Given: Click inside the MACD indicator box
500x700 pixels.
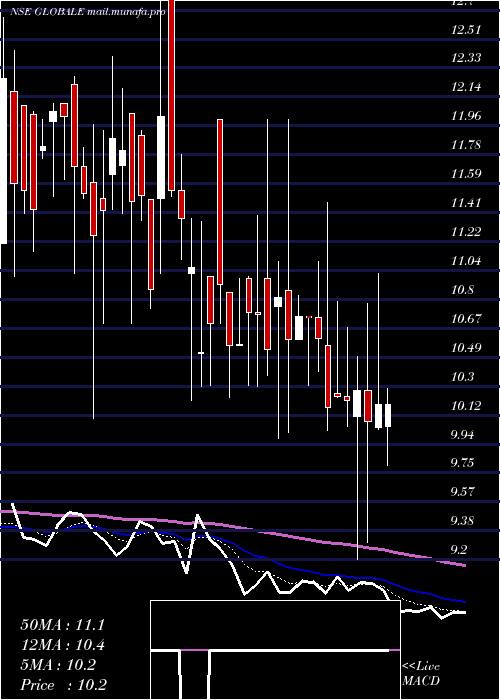Looking at the screenshot, I should pyautogui.click(x=275, y=650).
